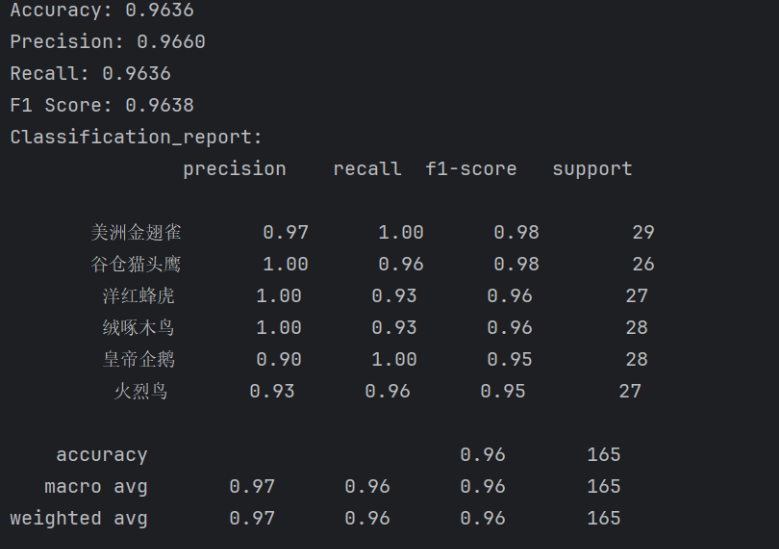Click the macro avg row label
The height and width of the screenshot is (549, 779).
pos(96,487)
